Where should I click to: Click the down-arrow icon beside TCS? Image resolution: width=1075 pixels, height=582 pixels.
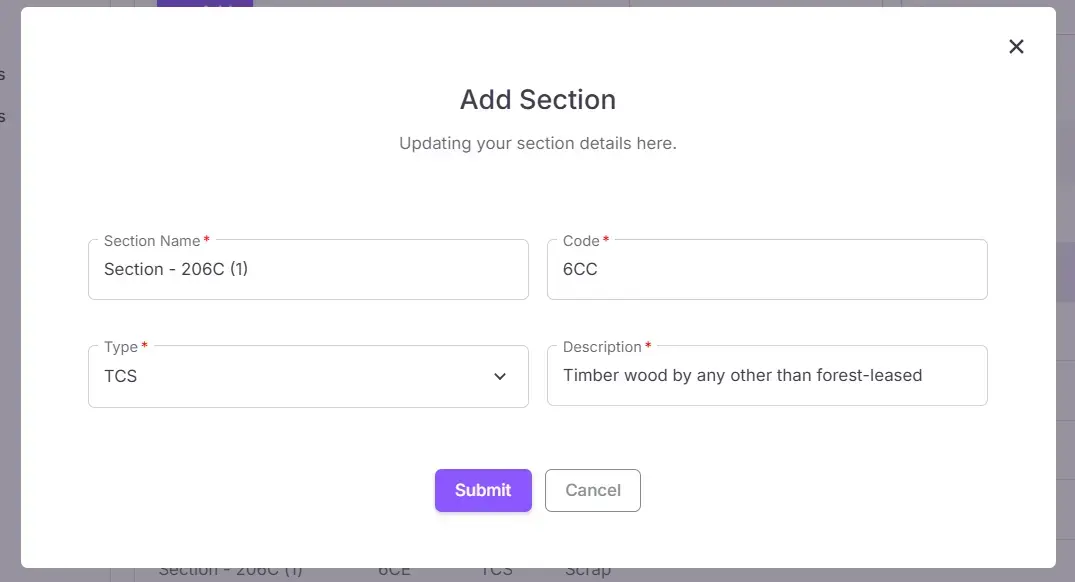[499, 376]
